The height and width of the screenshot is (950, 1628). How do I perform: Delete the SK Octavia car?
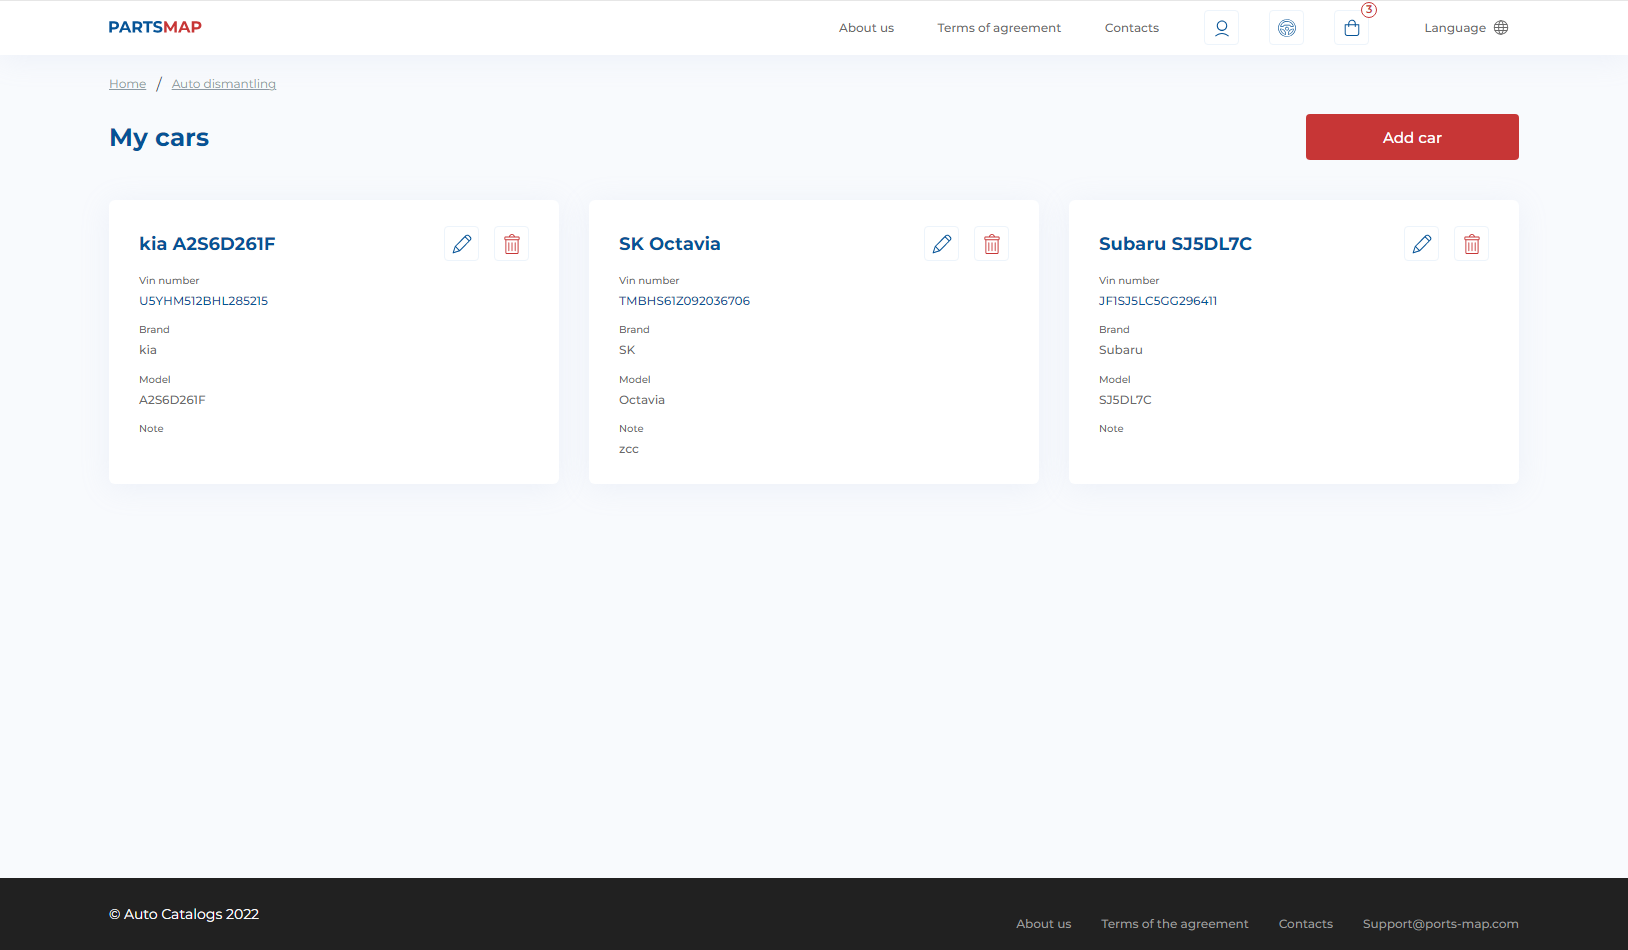(x=991, y=244)
